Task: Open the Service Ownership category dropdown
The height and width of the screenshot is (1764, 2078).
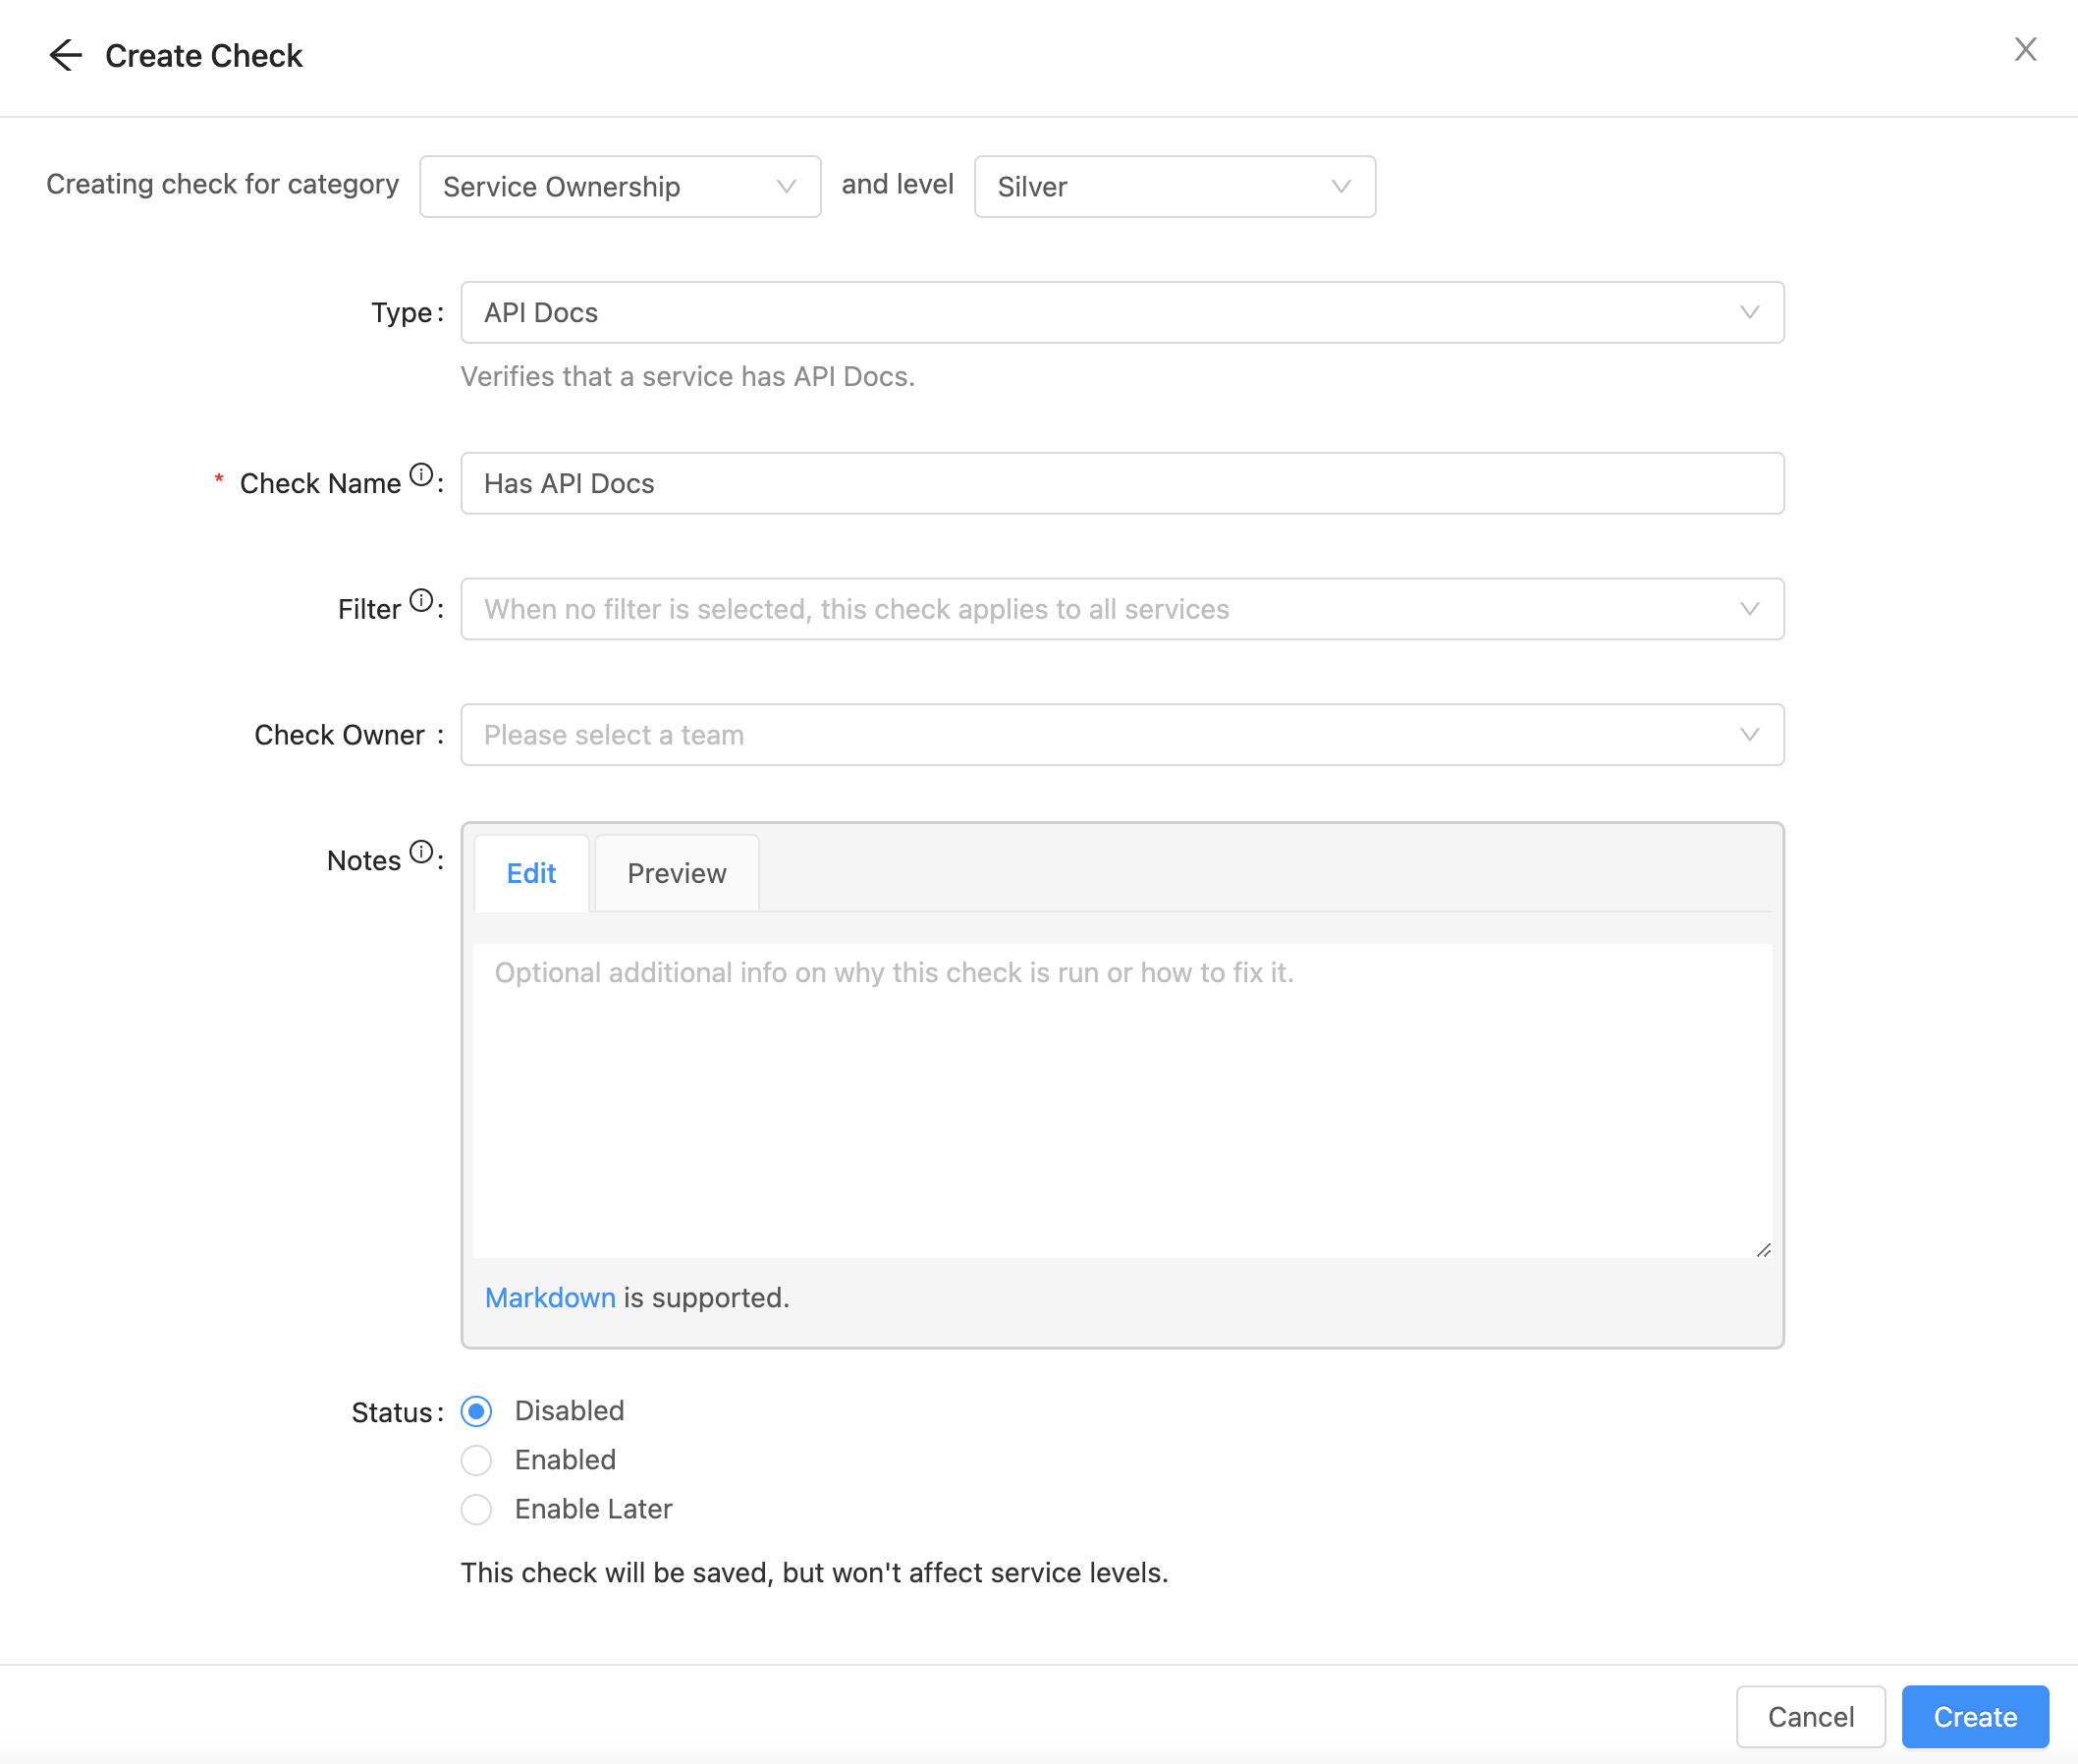Action: pos(620,187)
